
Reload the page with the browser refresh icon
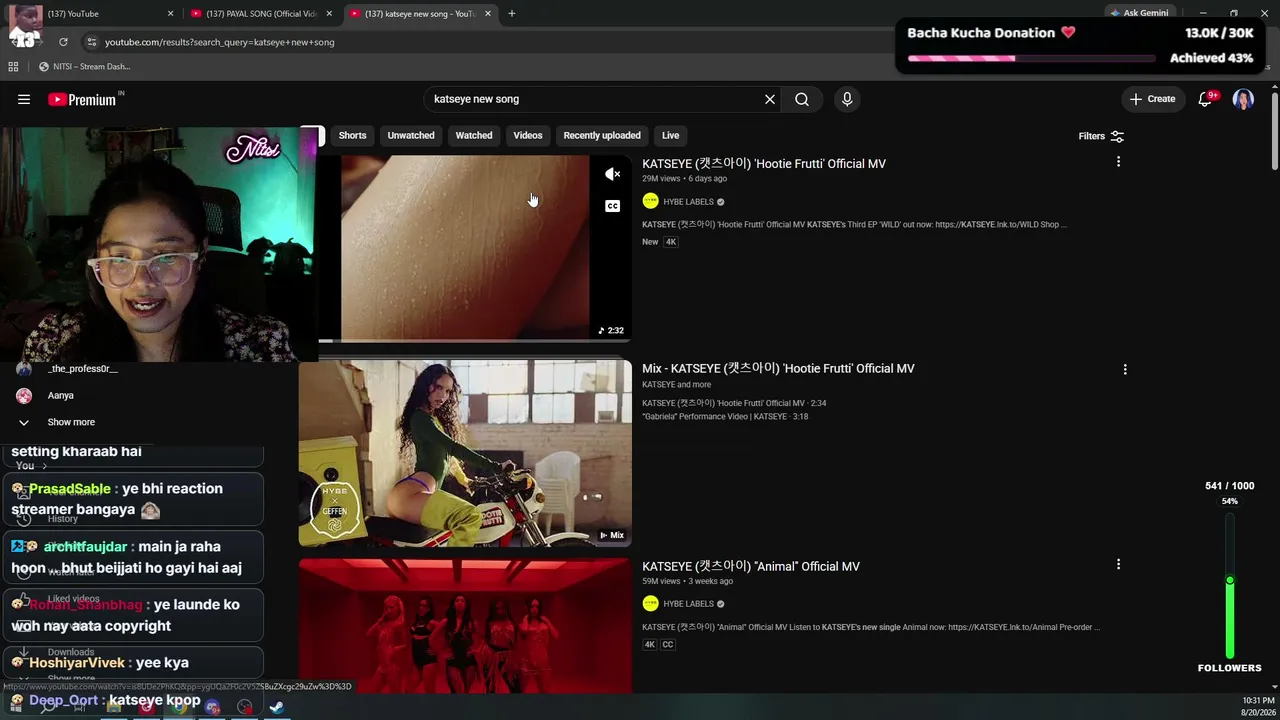63,42
